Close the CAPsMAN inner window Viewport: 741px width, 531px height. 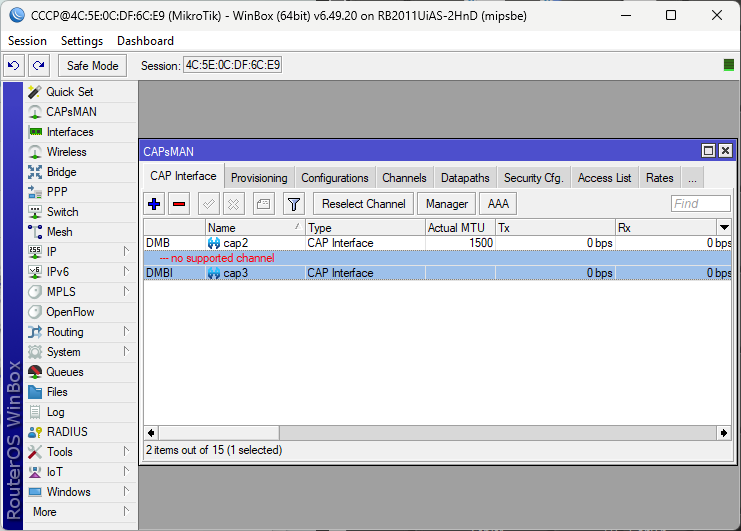[x=725, y=151]
